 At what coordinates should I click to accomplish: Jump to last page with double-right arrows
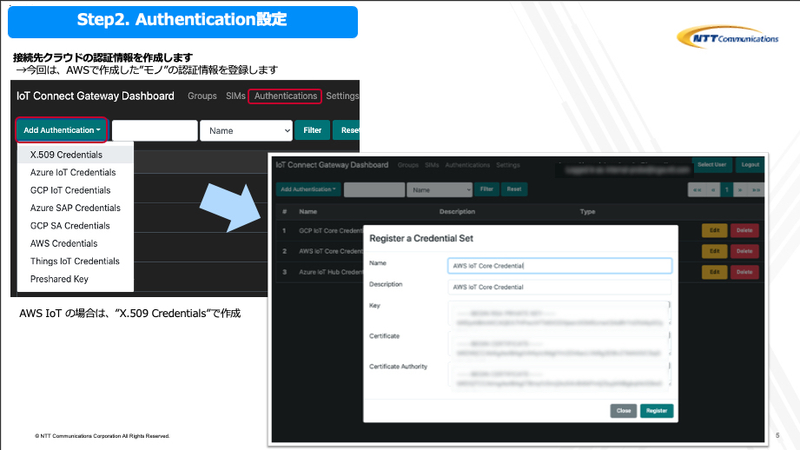tap(756, 190)
